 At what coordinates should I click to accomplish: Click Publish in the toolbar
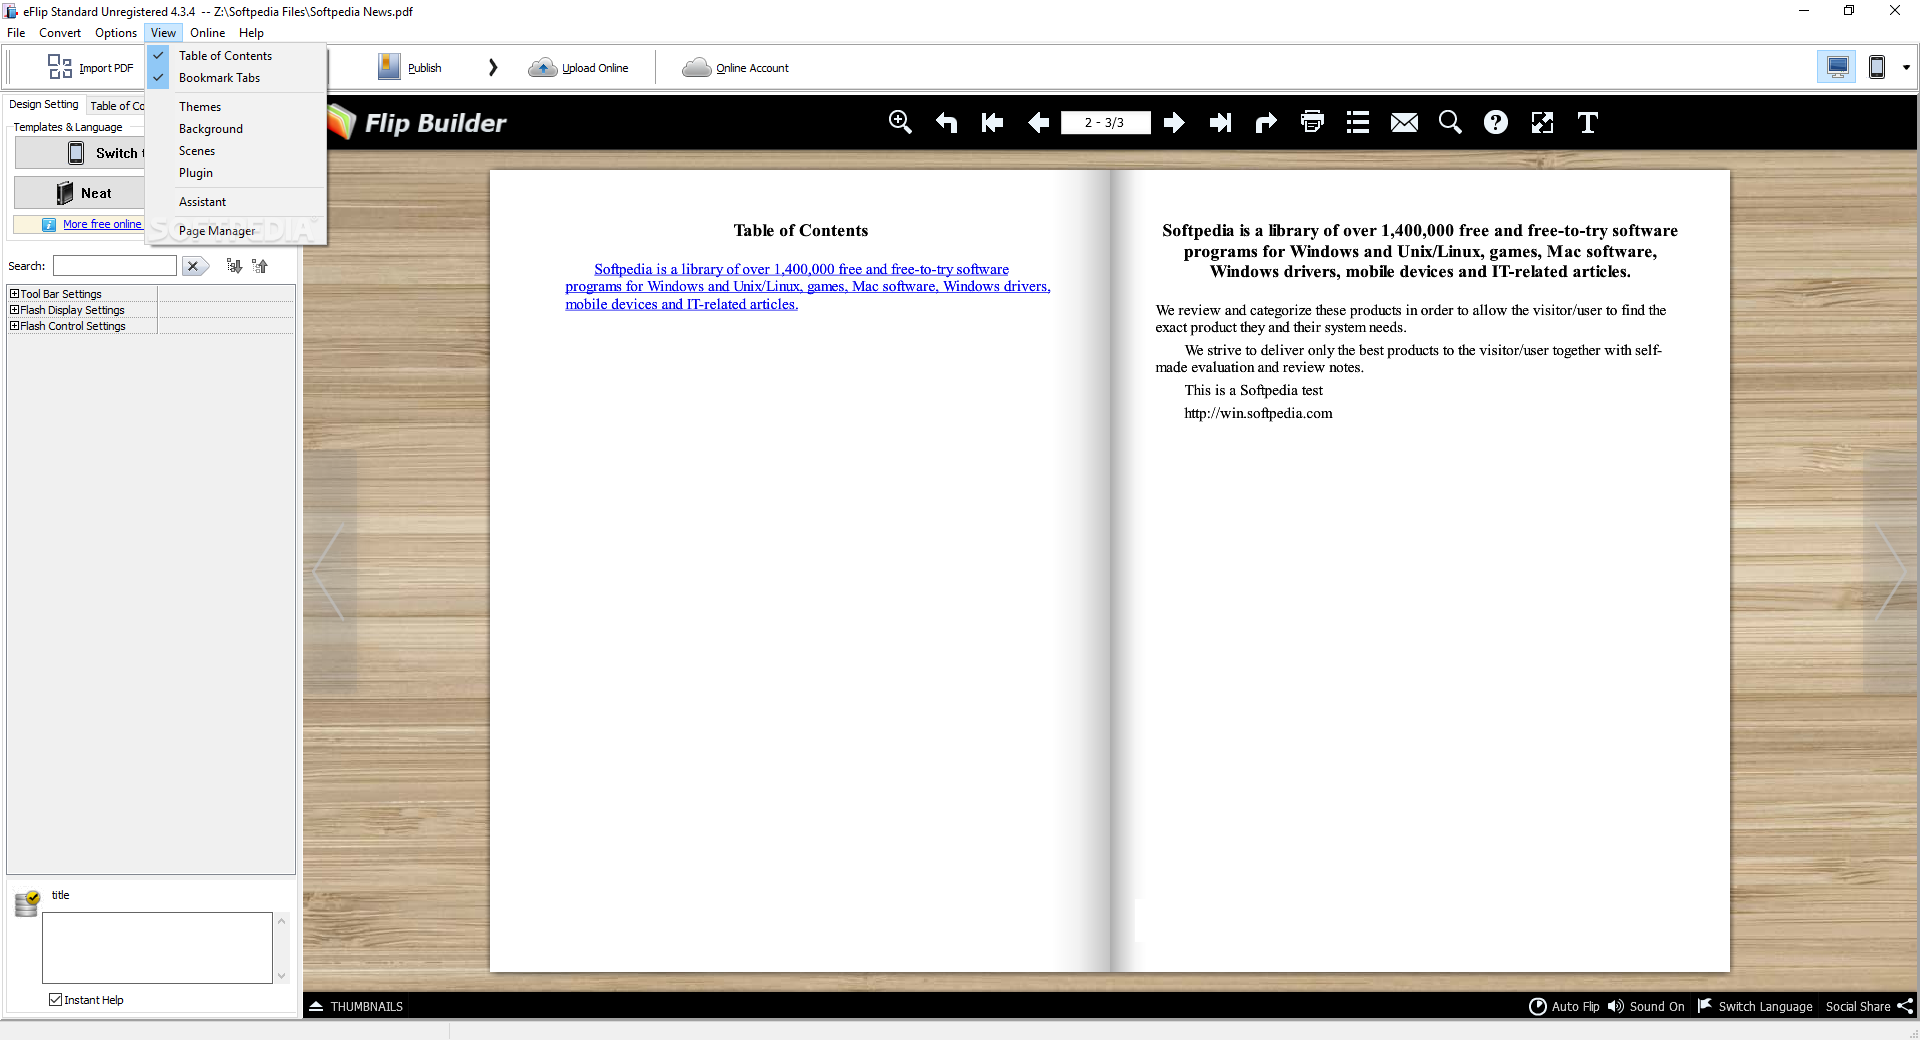click(x=410, y=68)
